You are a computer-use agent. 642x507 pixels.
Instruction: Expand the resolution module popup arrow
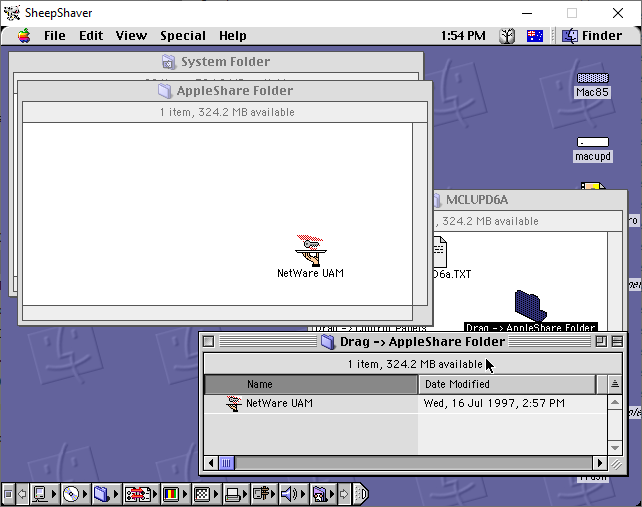216,494
